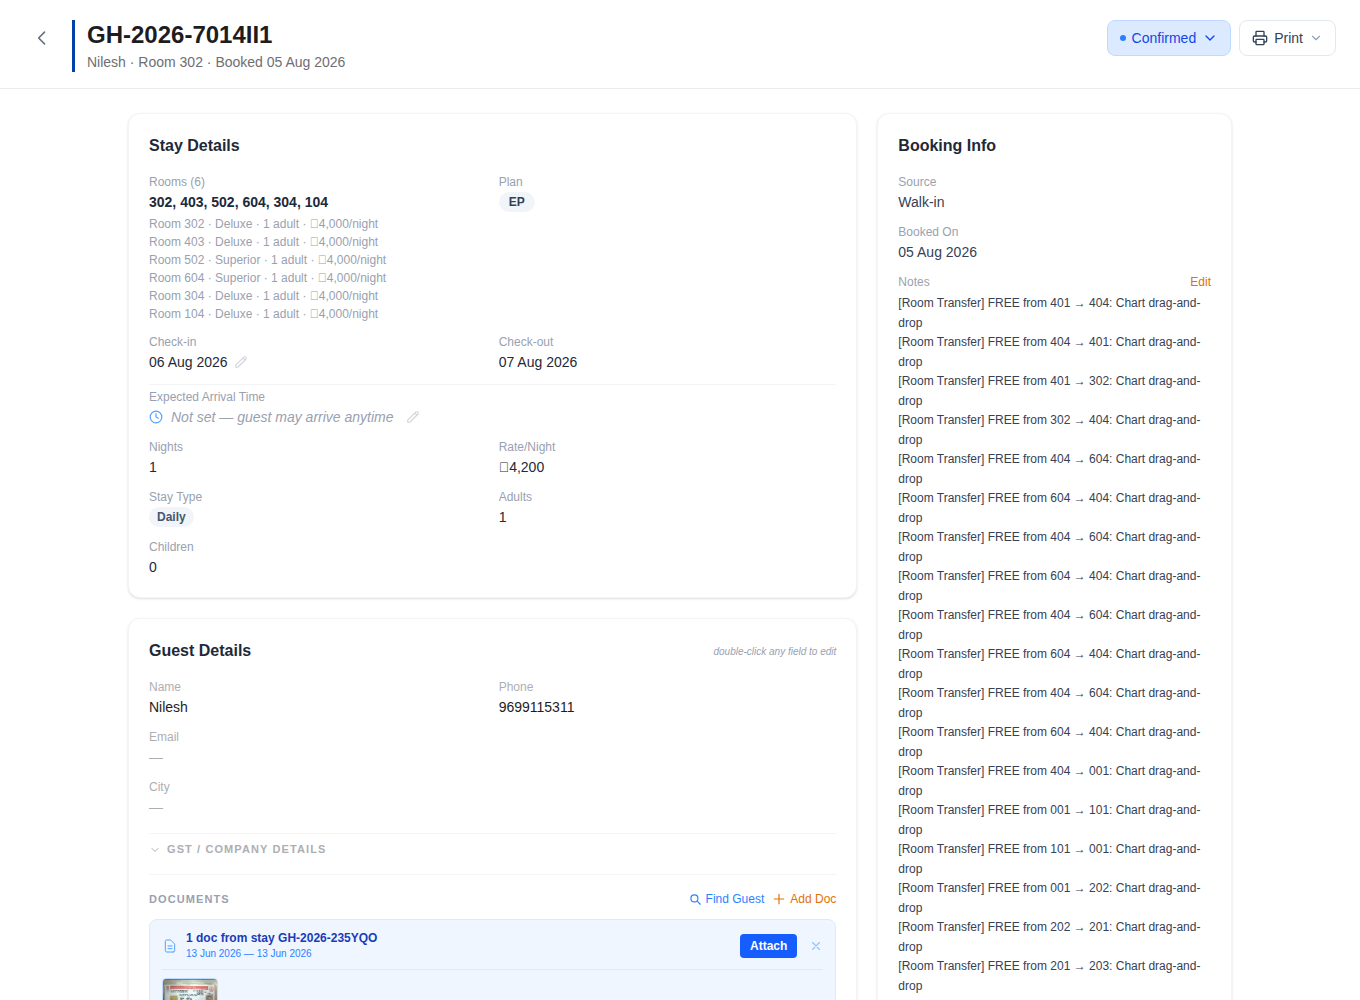
Task: Click the plus icon of Add Doc
Action: tap(779, 899)
